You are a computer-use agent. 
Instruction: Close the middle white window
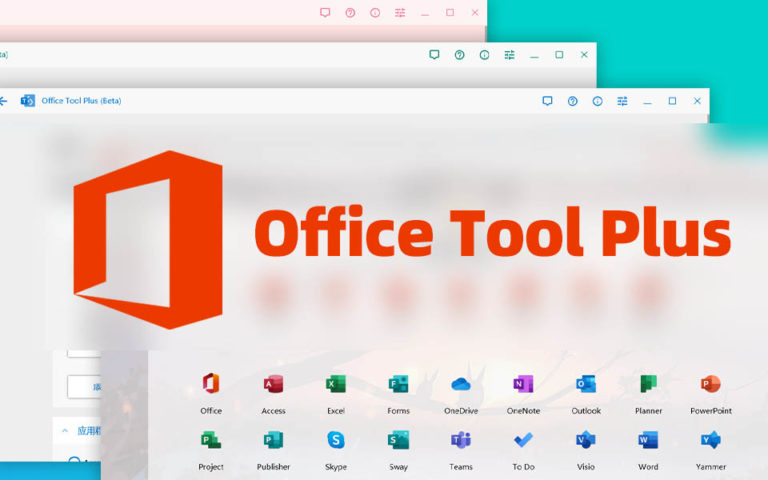coord(584,55)
